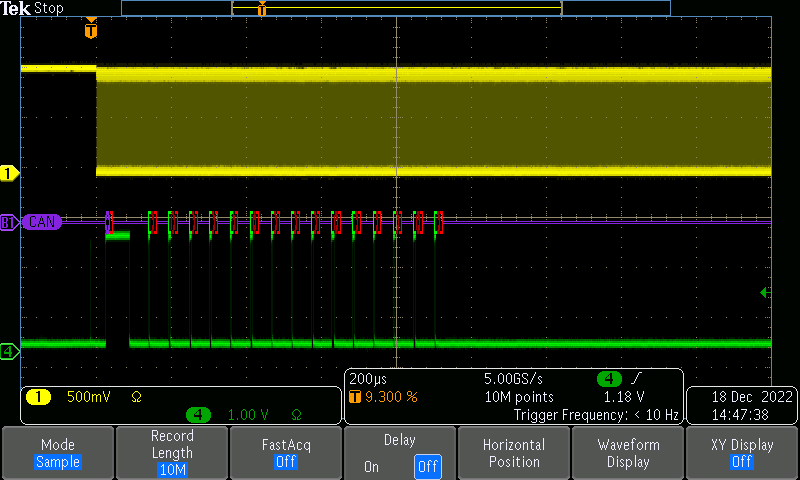Image resolution: width=800 pixels, height=480 pixels.
Task: Click the Stop acquisition status text
Action: [x=49, y=8]
